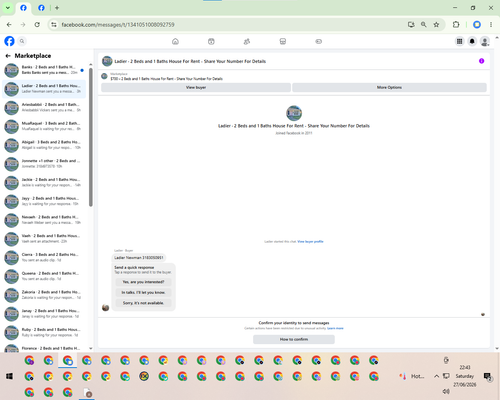Open the Windows Start menu
500x400 pixels.
pyautogui.click(x=9, y=376)
